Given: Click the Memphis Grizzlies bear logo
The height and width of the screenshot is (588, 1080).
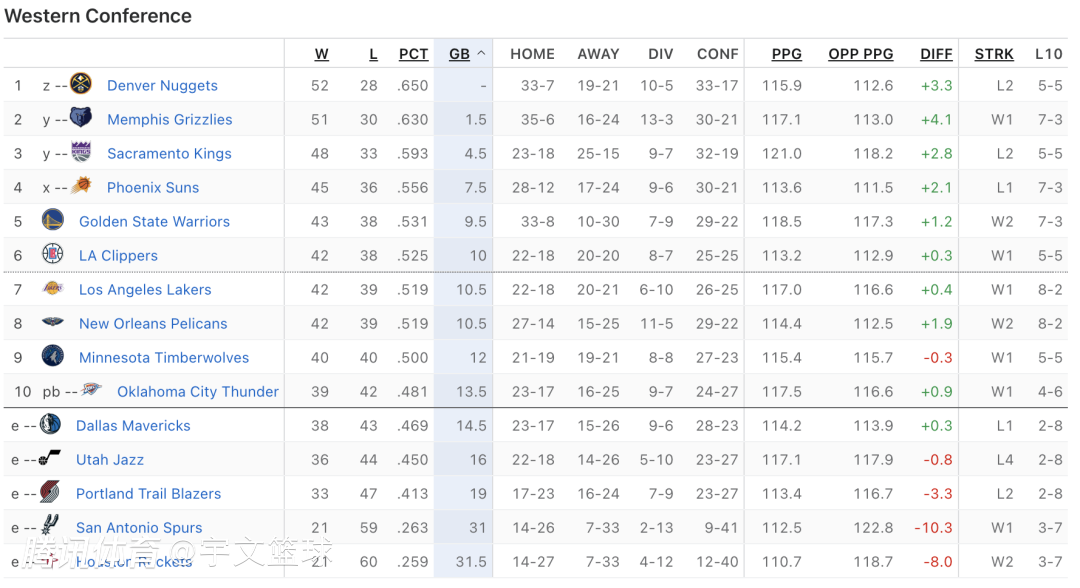Looking at the screenshot, I should coord(81,118).
